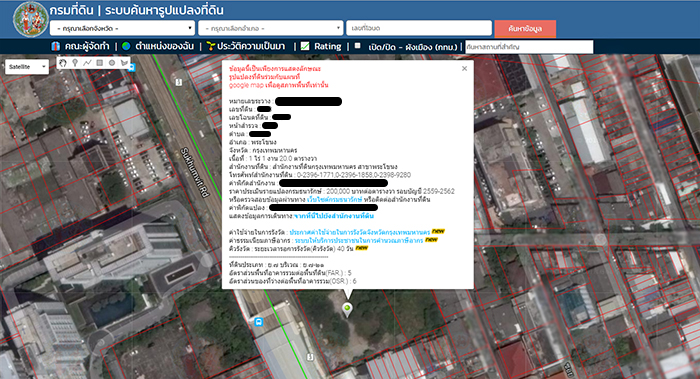Select the circle drawing tool
Viewport: 700px width, 379px height.
coord(112,63)
